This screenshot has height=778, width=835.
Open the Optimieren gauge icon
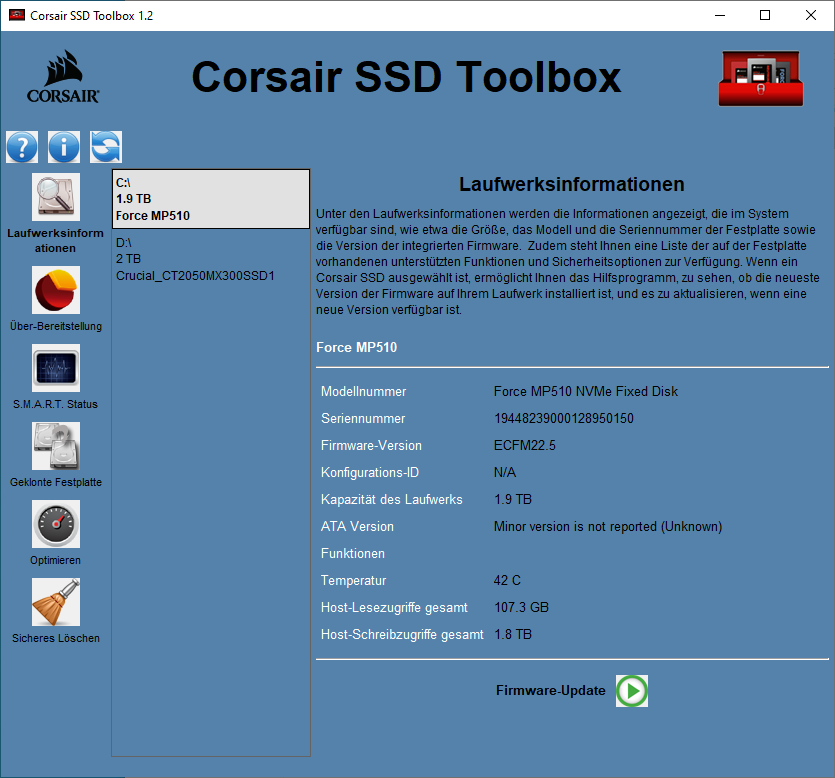pyautogui.click(x=56, y=524)
